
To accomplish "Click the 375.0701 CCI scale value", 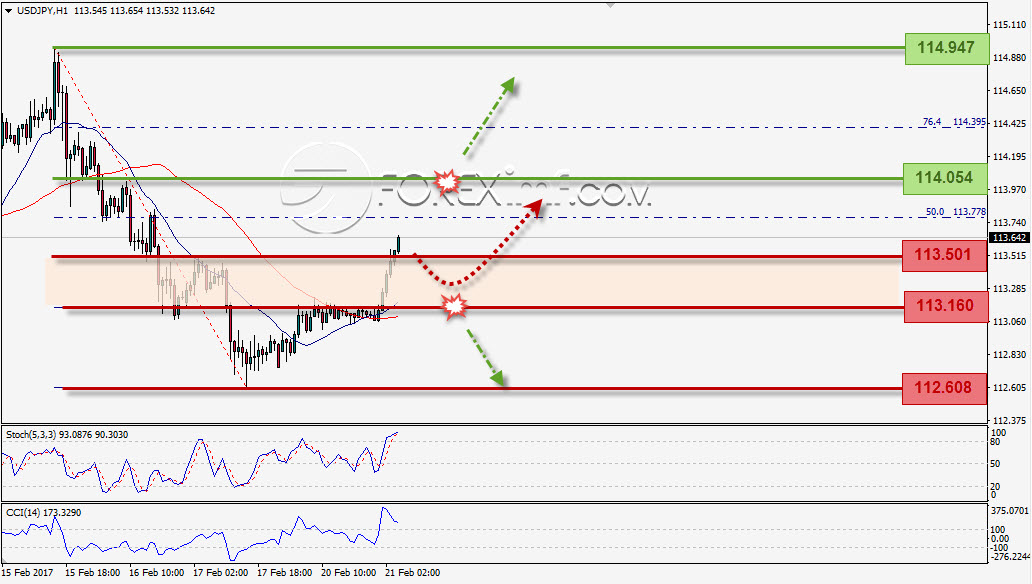I will (x=1010, y=511).
